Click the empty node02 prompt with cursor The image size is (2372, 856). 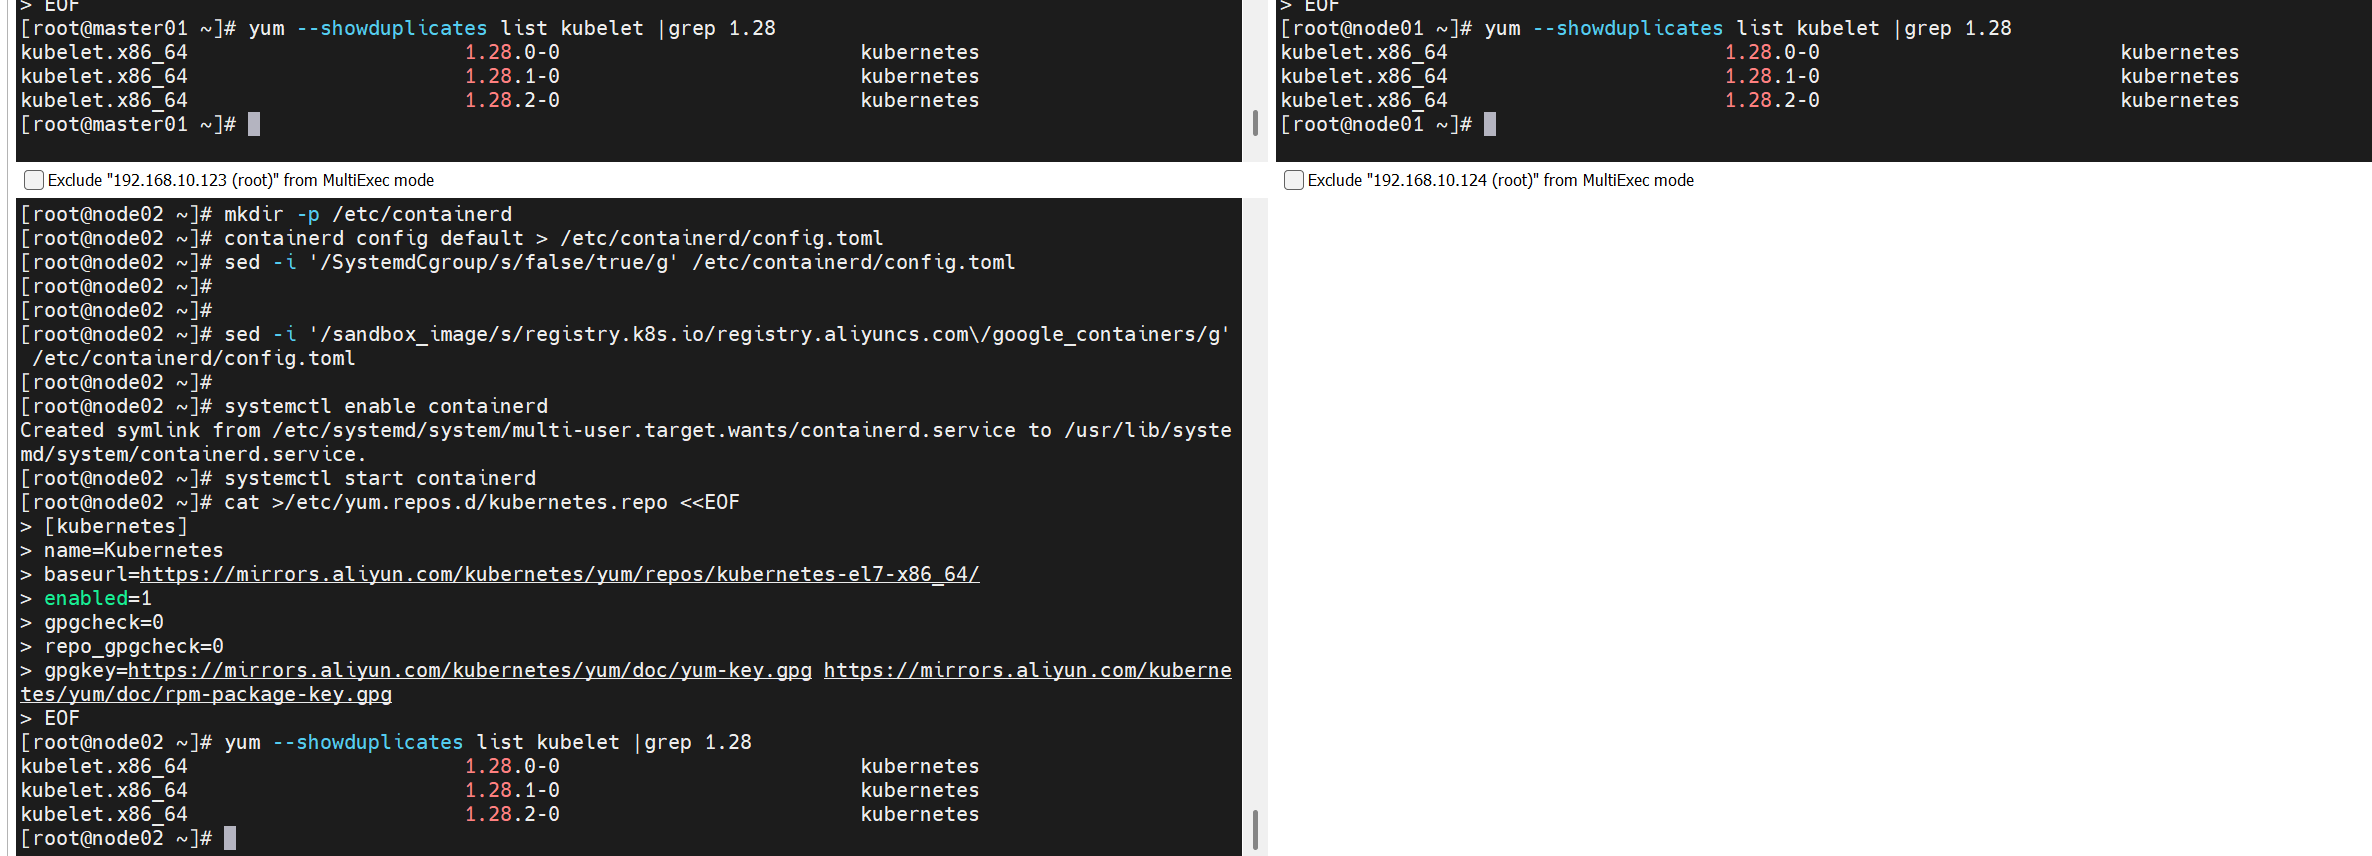pyautogui.click(x=128, y=838)
